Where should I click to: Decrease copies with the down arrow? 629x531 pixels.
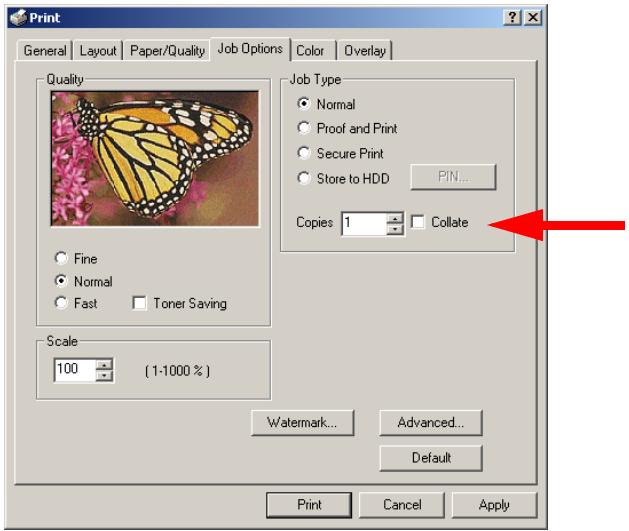click(396, 229)
